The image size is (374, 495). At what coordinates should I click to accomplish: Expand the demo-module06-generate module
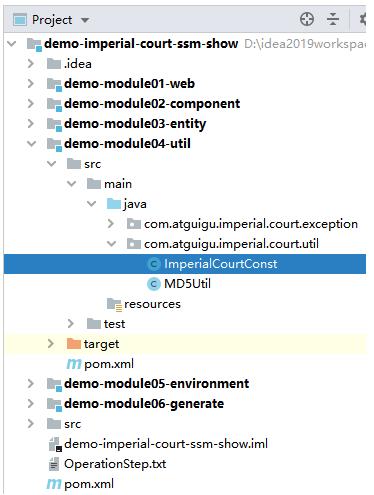coord(31,404)
